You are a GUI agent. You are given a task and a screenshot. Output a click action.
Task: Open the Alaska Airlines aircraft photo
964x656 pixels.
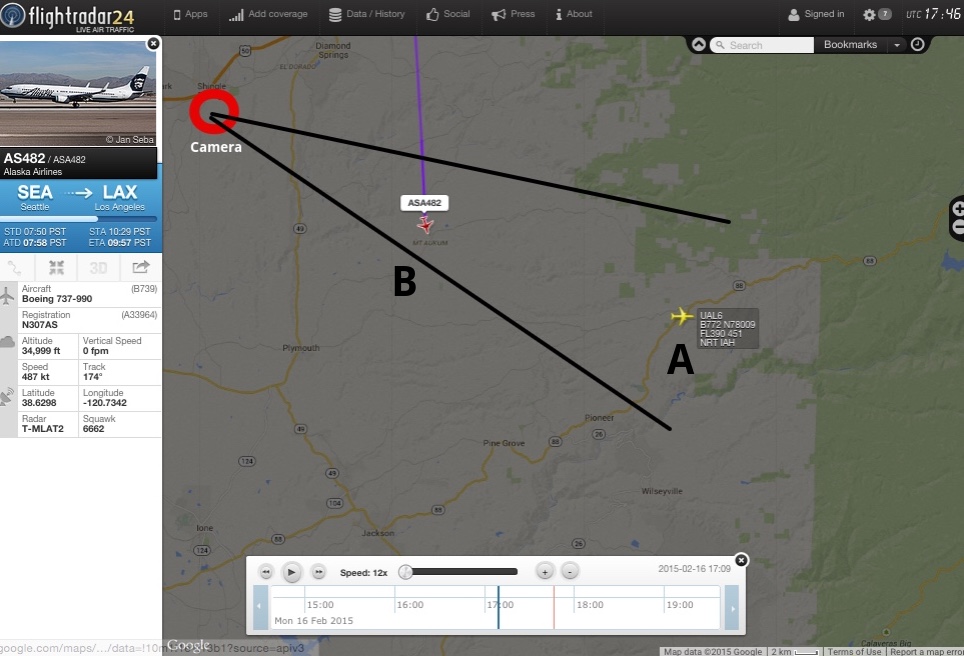point(78,93)
